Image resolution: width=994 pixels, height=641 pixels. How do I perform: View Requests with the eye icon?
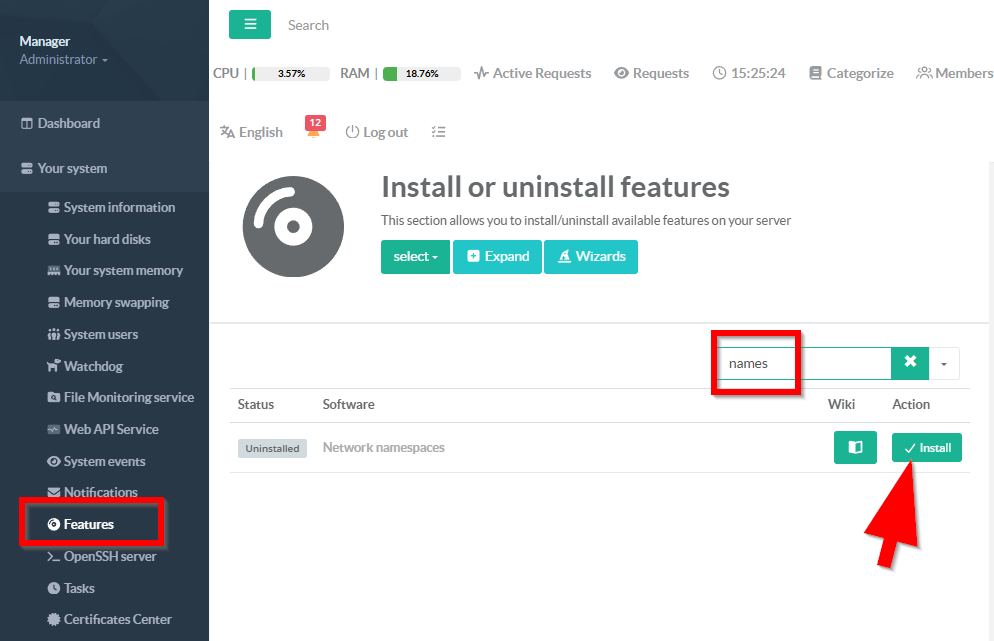coord(651,73)
